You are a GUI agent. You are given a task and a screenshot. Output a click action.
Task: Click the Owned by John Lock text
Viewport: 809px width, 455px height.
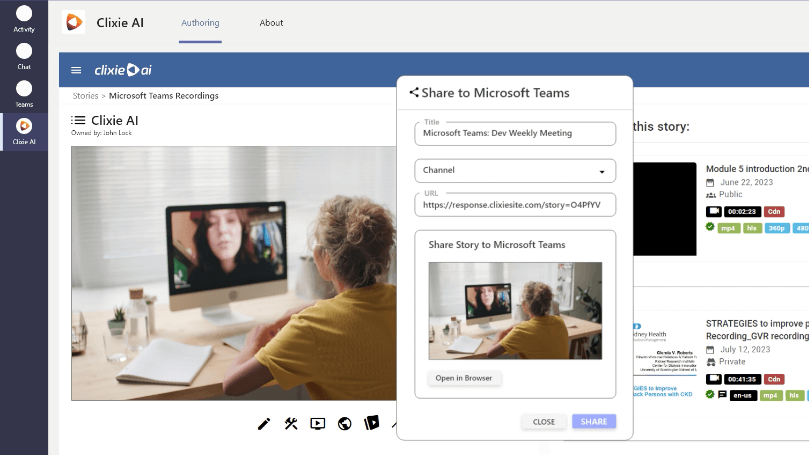click(x=101, y=133)
